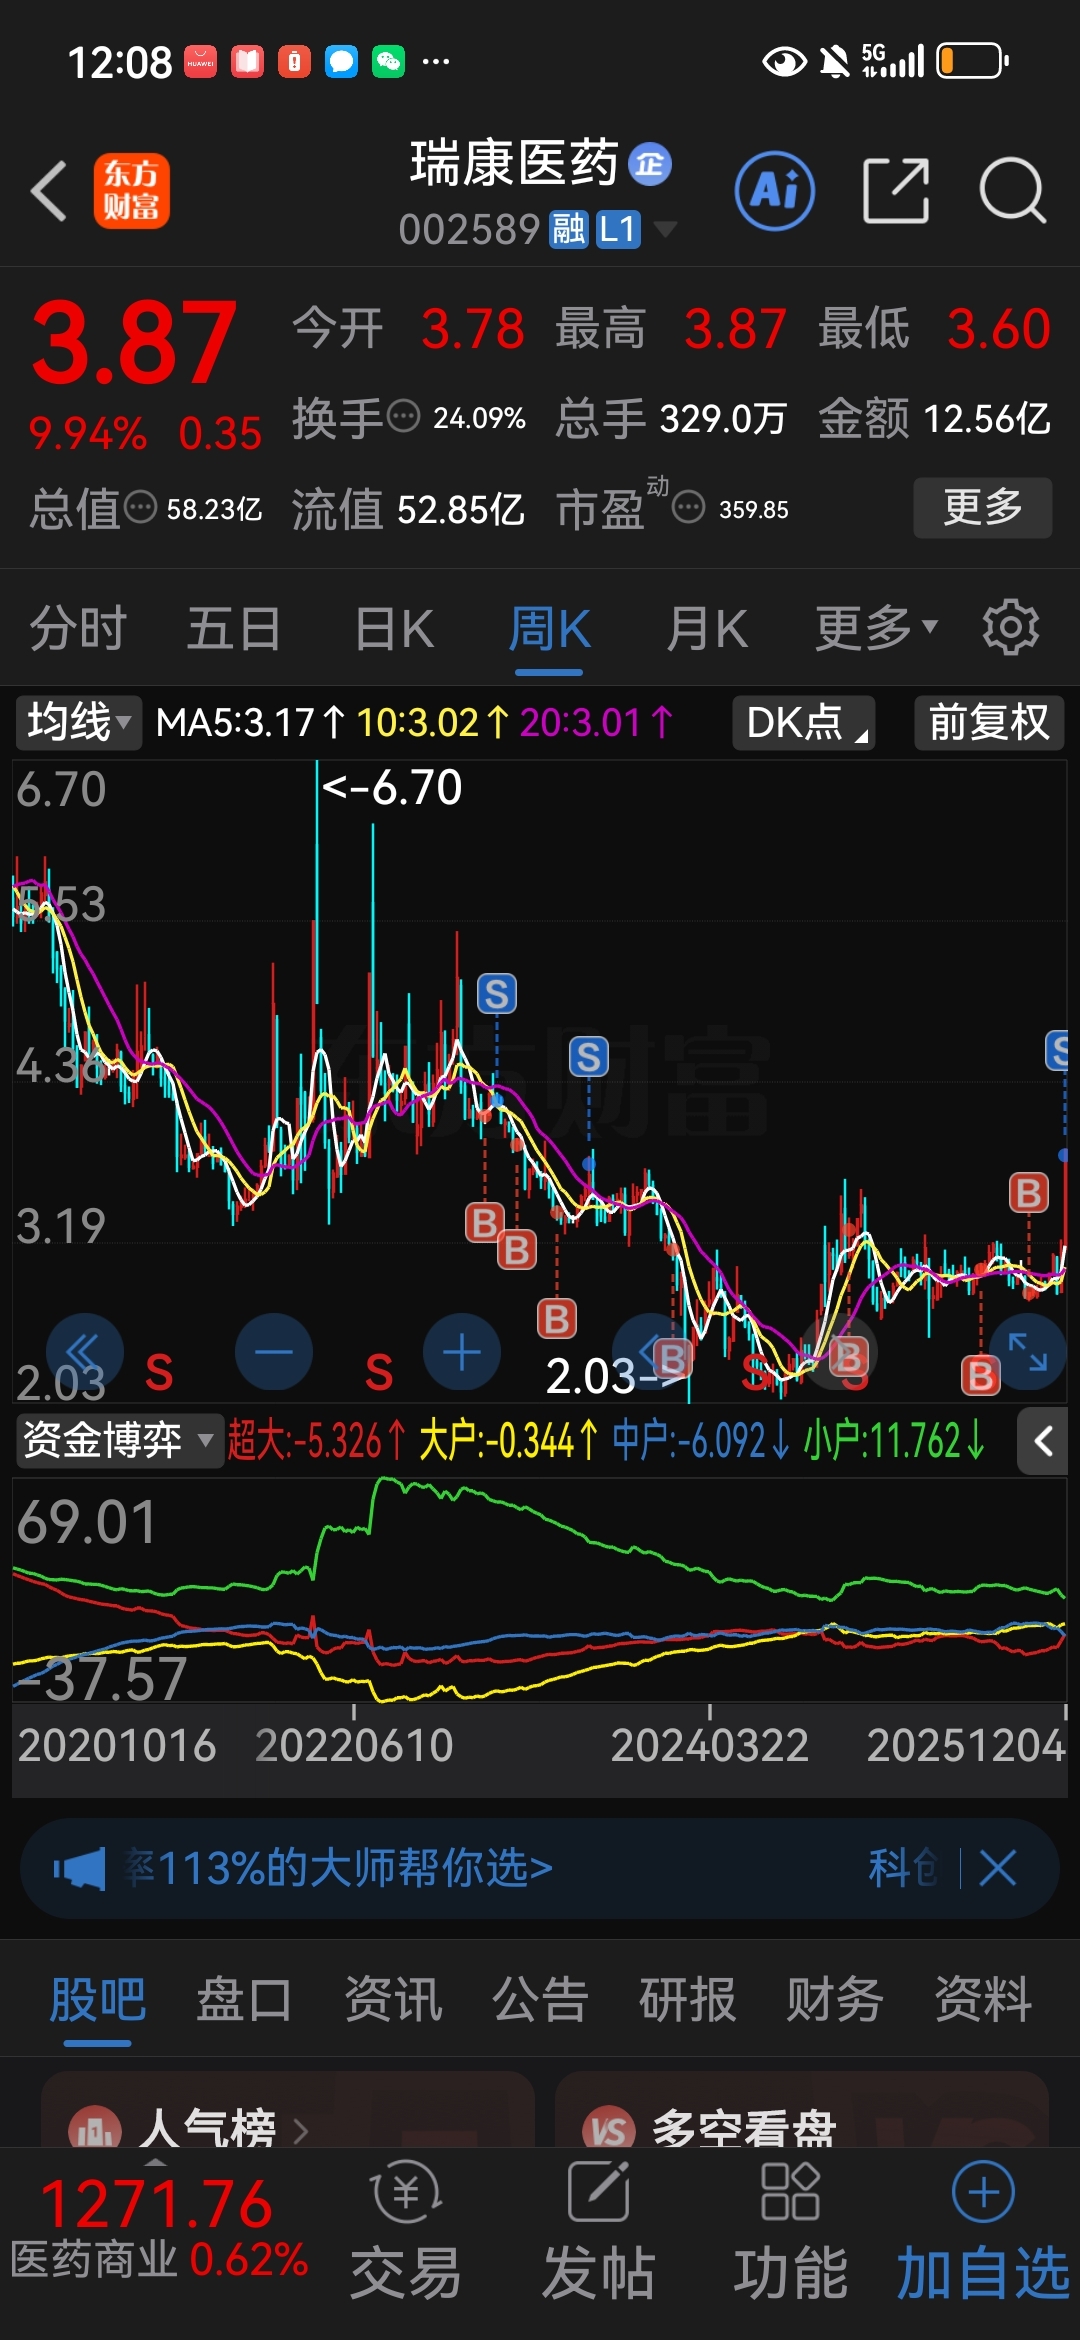Screen dimensions: 1080x2340
Task: Shift chart left with double-arrow button
Action: click(x=84, y=1352)
